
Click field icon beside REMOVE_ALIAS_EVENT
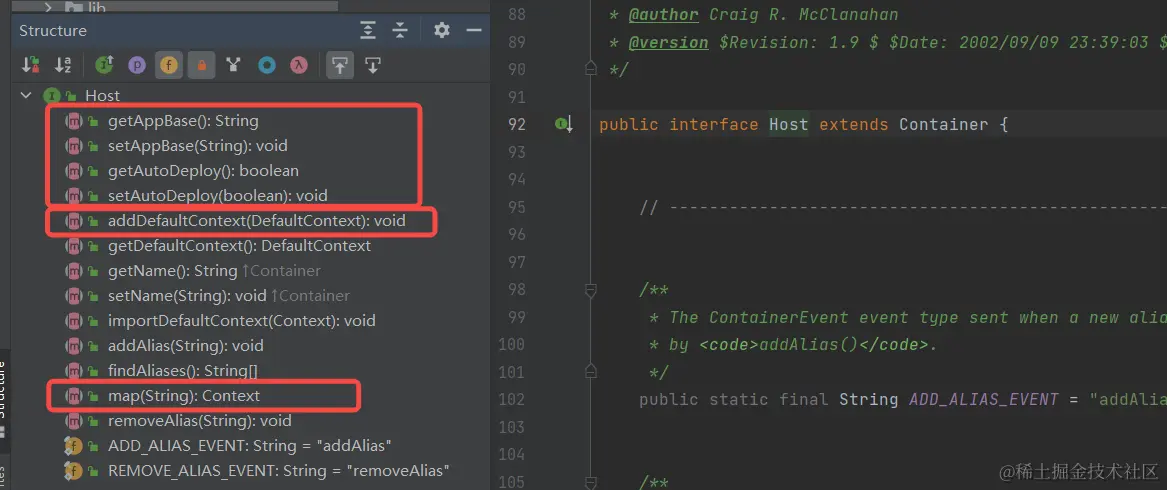click(x=73, y=471)
